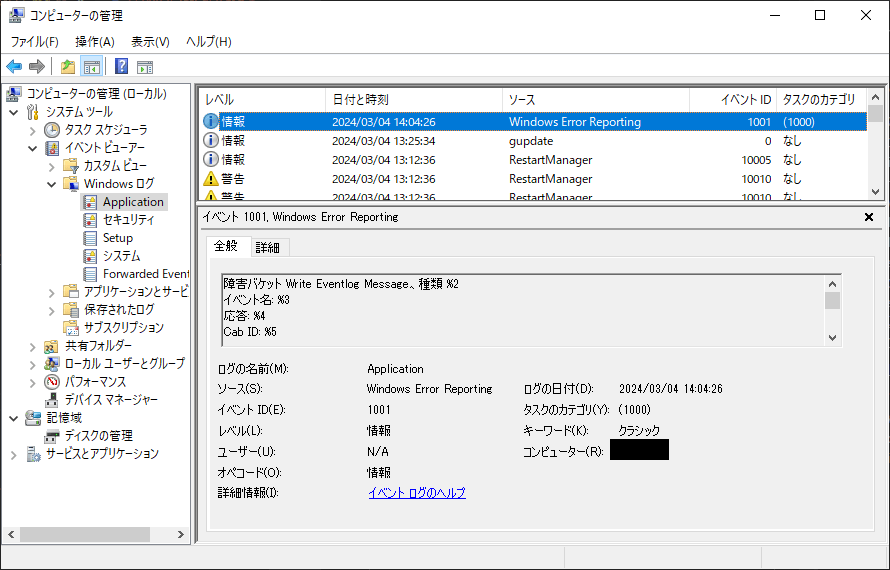Expand the タスク スケジューラ node

click(32, 131)
